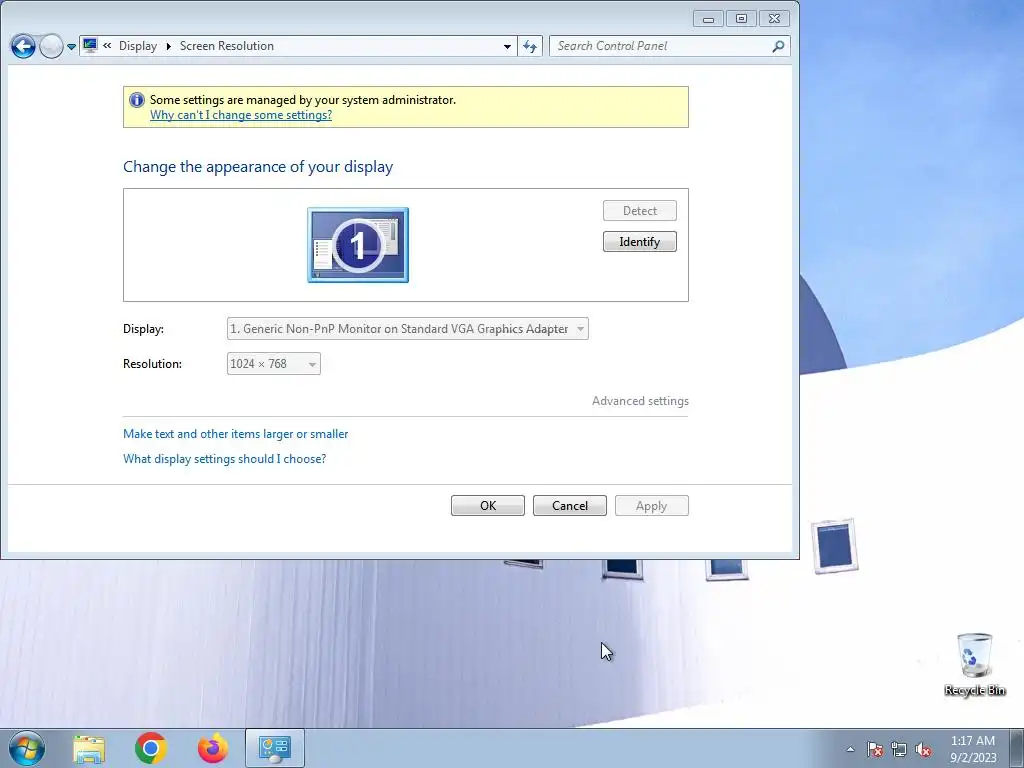The width and height of the screenshot is (1024, 768).
Task: Launch Windows Explorer from the taskbar
Action: click(89, 748)
